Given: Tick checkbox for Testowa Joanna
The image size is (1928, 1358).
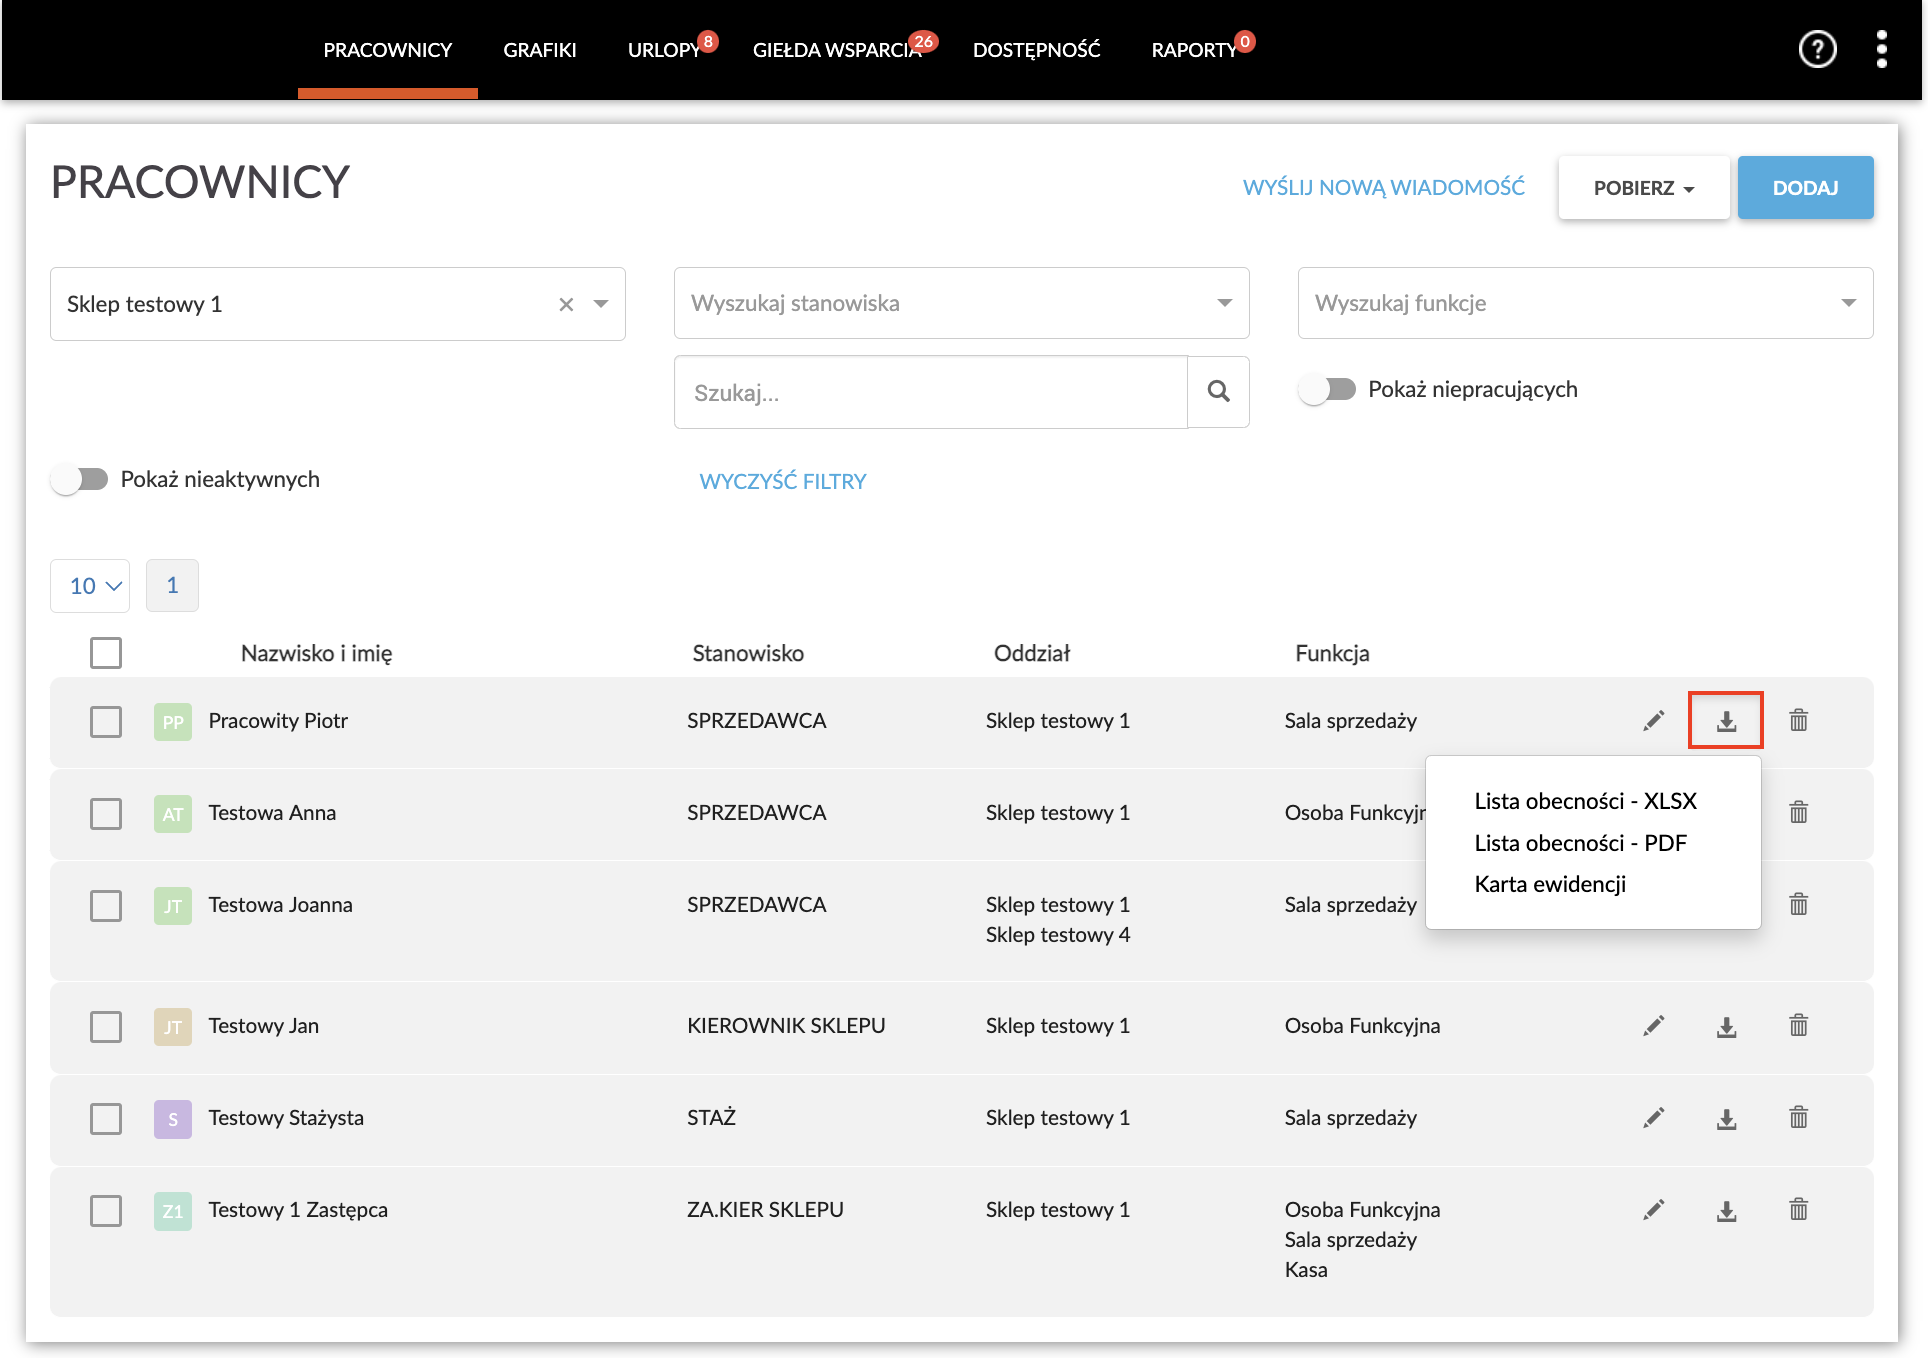Looking at the screenshot, I should point(106,905).
